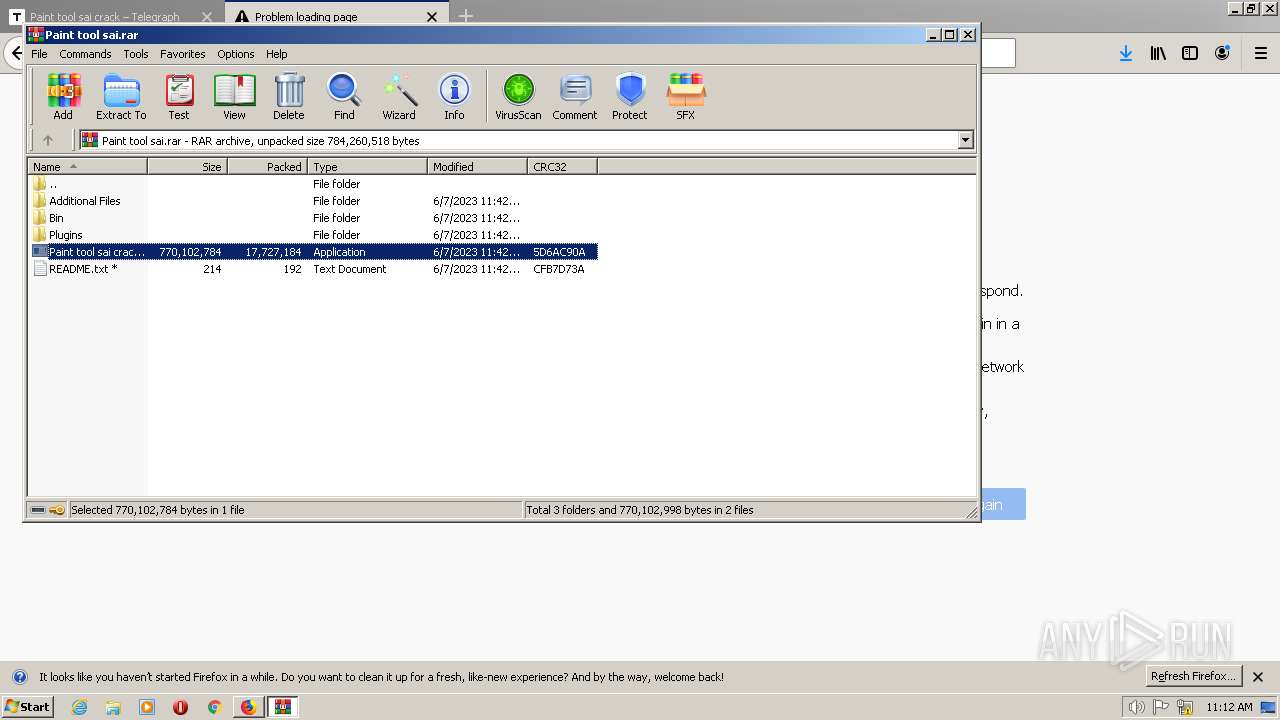Run VirusScan on the archive
Screen dimensions: 1280x720
(x=518, y=97)
